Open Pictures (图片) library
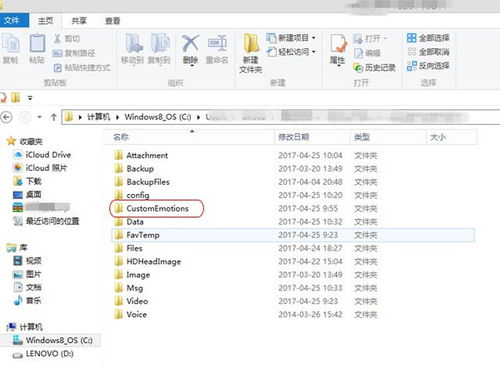This screenshot has height=368, width=500. (27, 274)
